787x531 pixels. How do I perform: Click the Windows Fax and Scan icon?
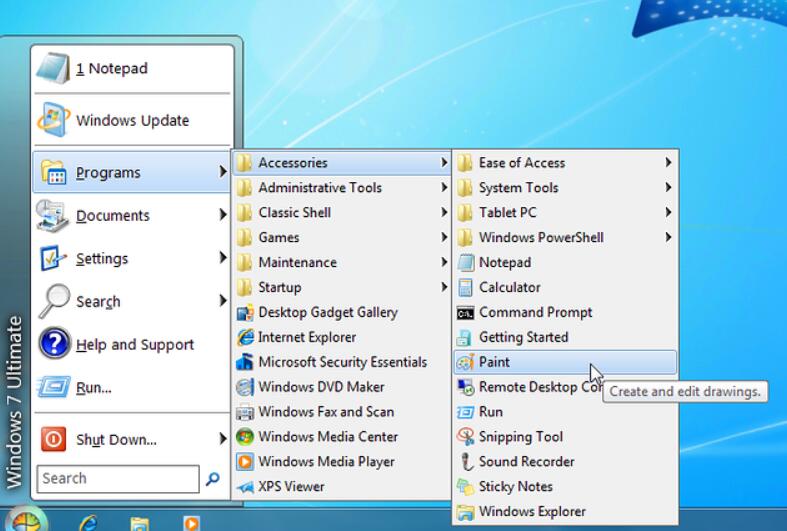tap(245, 413)
